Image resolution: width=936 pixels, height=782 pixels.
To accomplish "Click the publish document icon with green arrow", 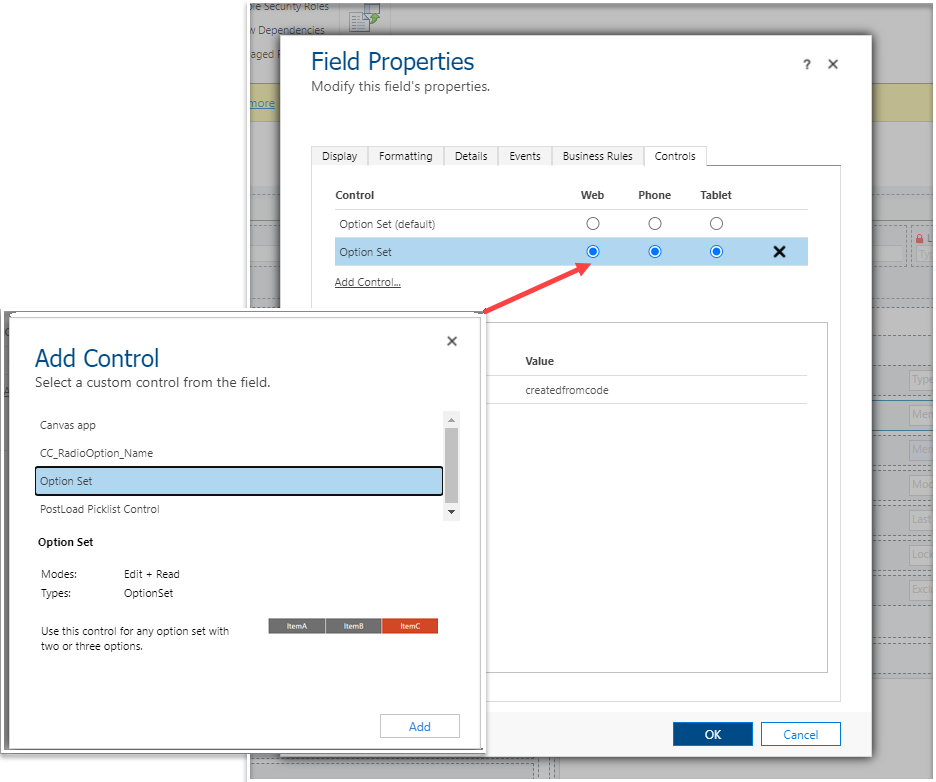I will 362,19.
